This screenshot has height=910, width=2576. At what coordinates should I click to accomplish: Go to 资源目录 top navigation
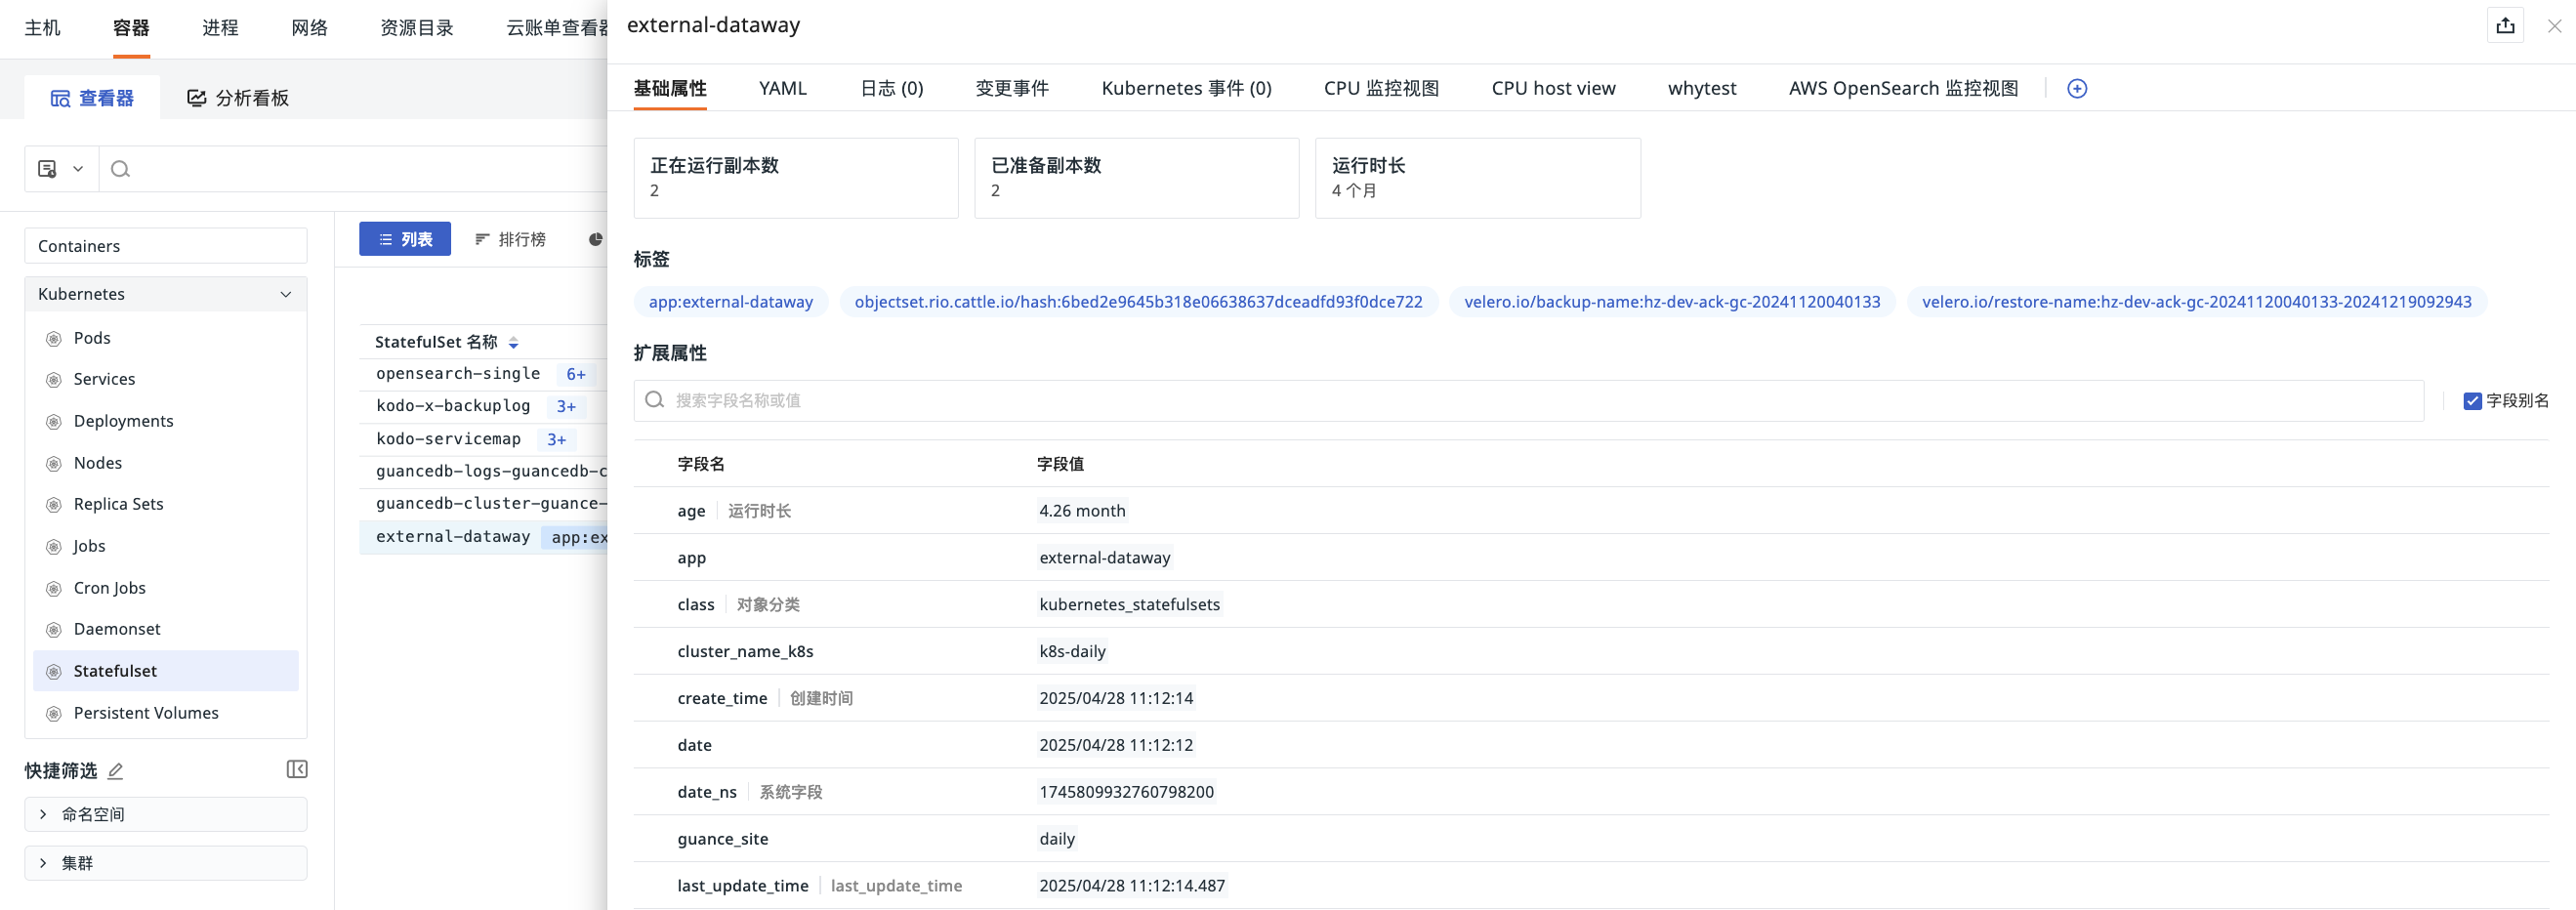tap(417, 28)
